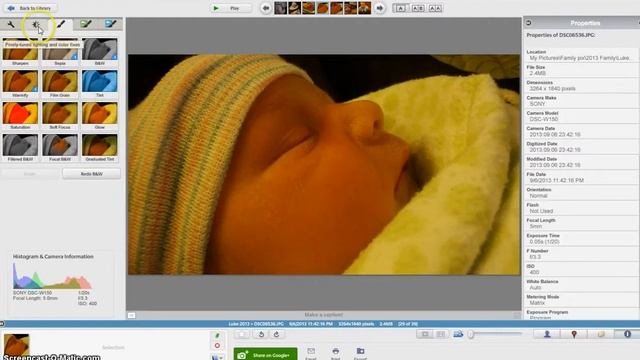
Task: Open the wrench basic fixes tab
Action: [x=11, y=24]
